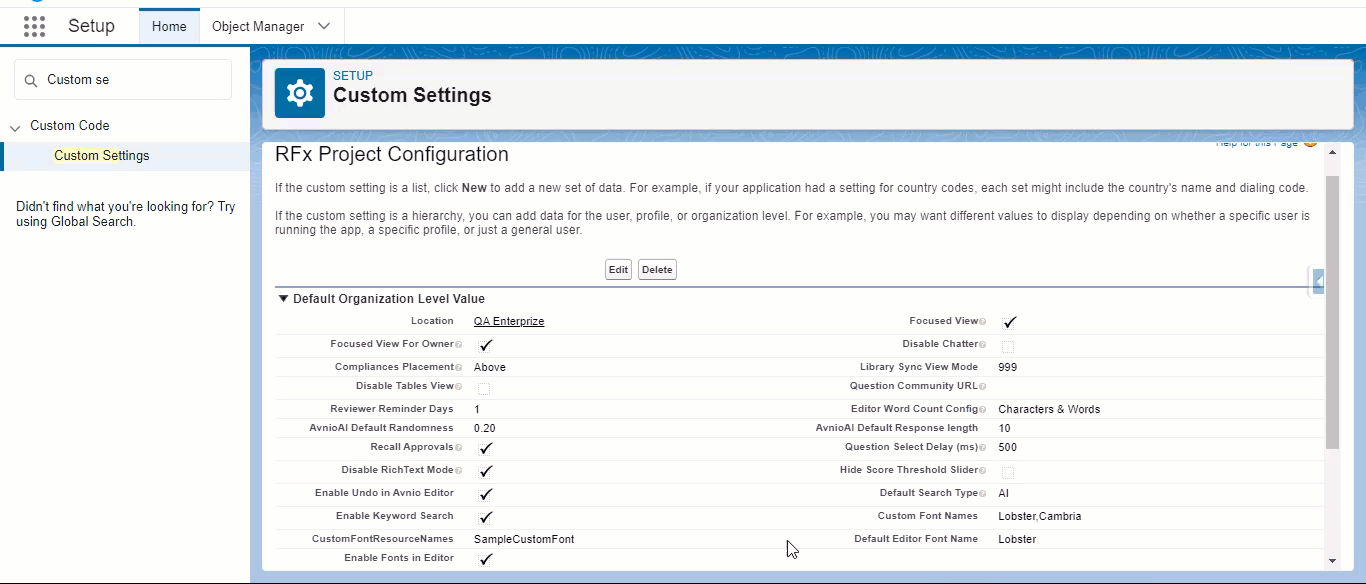The height and width of the screenshot is (584, 1366).
Task: Click help icon beside Default Search Type
Action: click(982, 494)
